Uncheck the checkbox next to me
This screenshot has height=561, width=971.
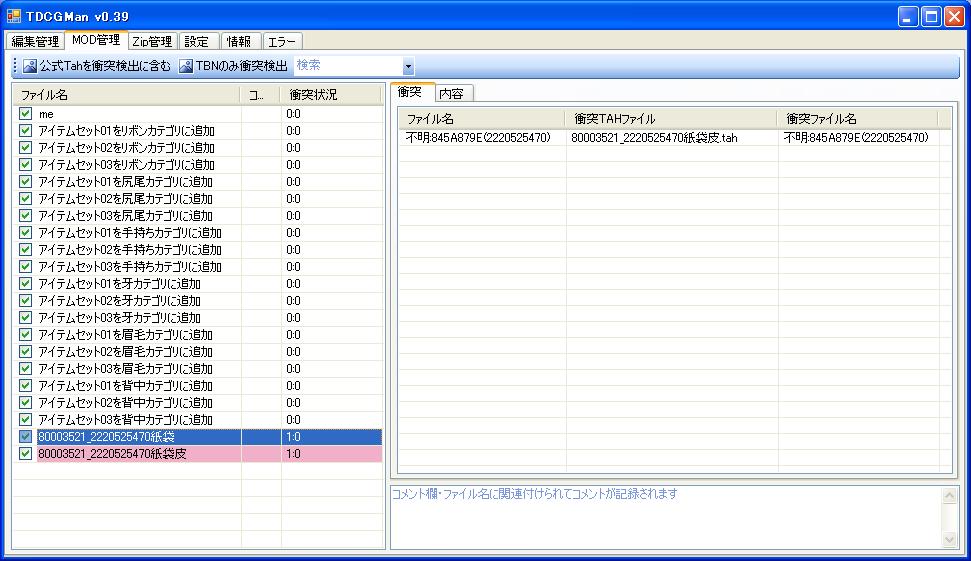[26, 114]
